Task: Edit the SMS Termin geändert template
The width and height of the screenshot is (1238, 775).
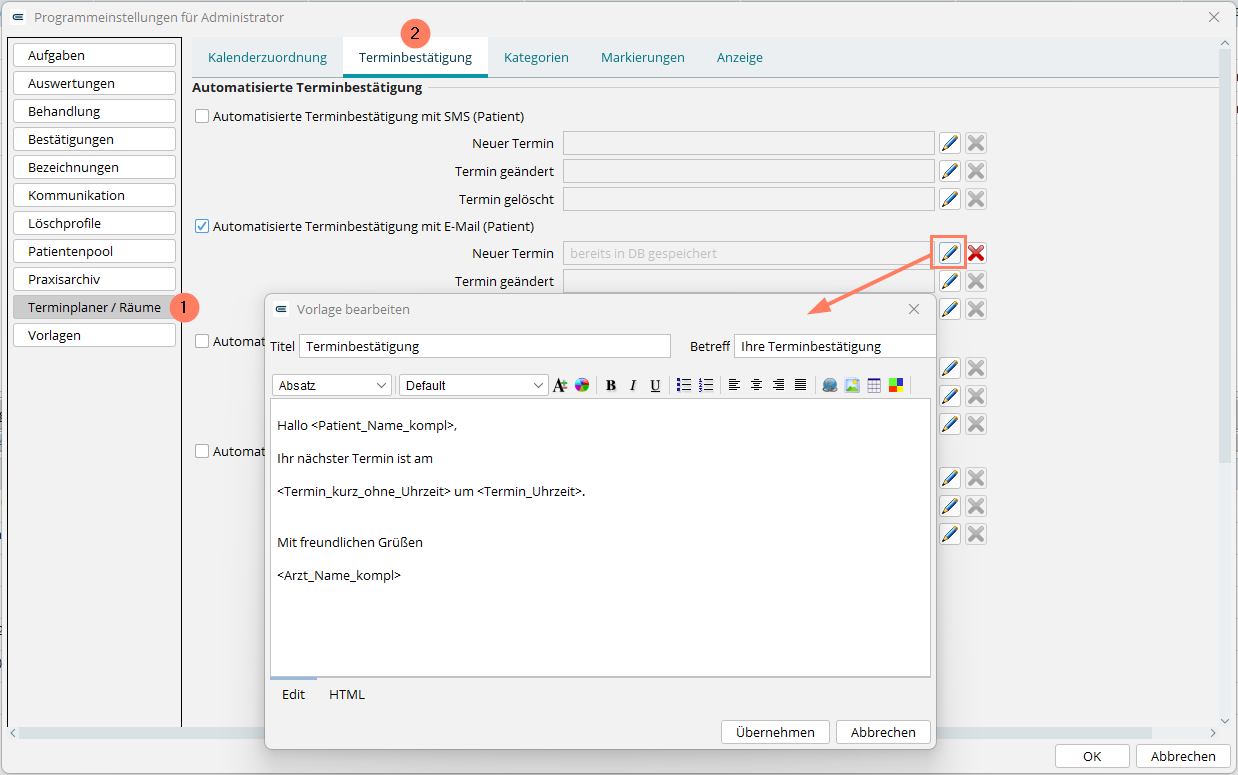Action: 950,171
